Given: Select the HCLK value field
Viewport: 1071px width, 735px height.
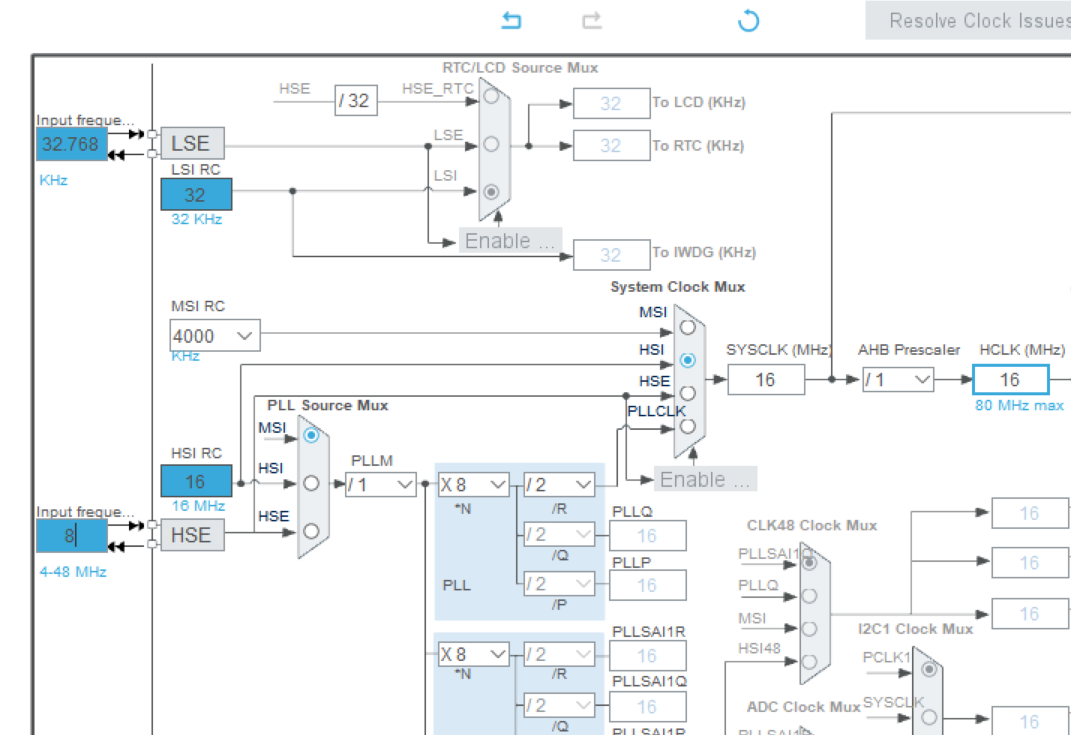Looking at the screenshot, I should pos(1011,379).
